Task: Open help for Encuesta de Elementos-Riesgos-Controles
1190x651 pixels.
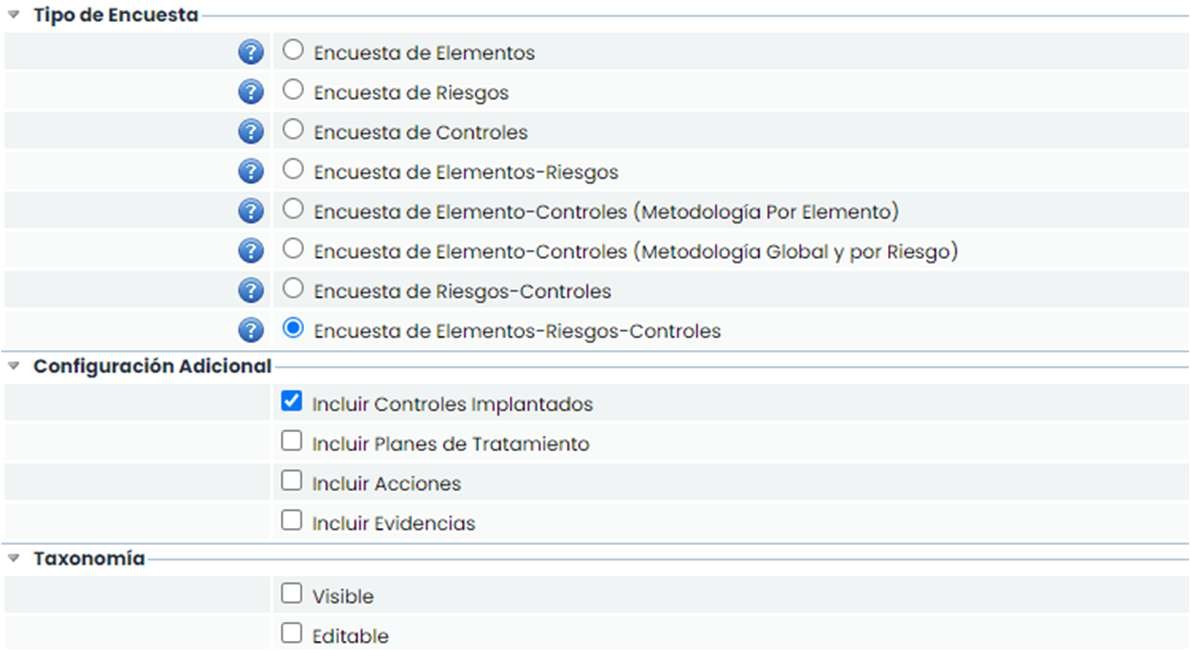Action: point(251,330)
